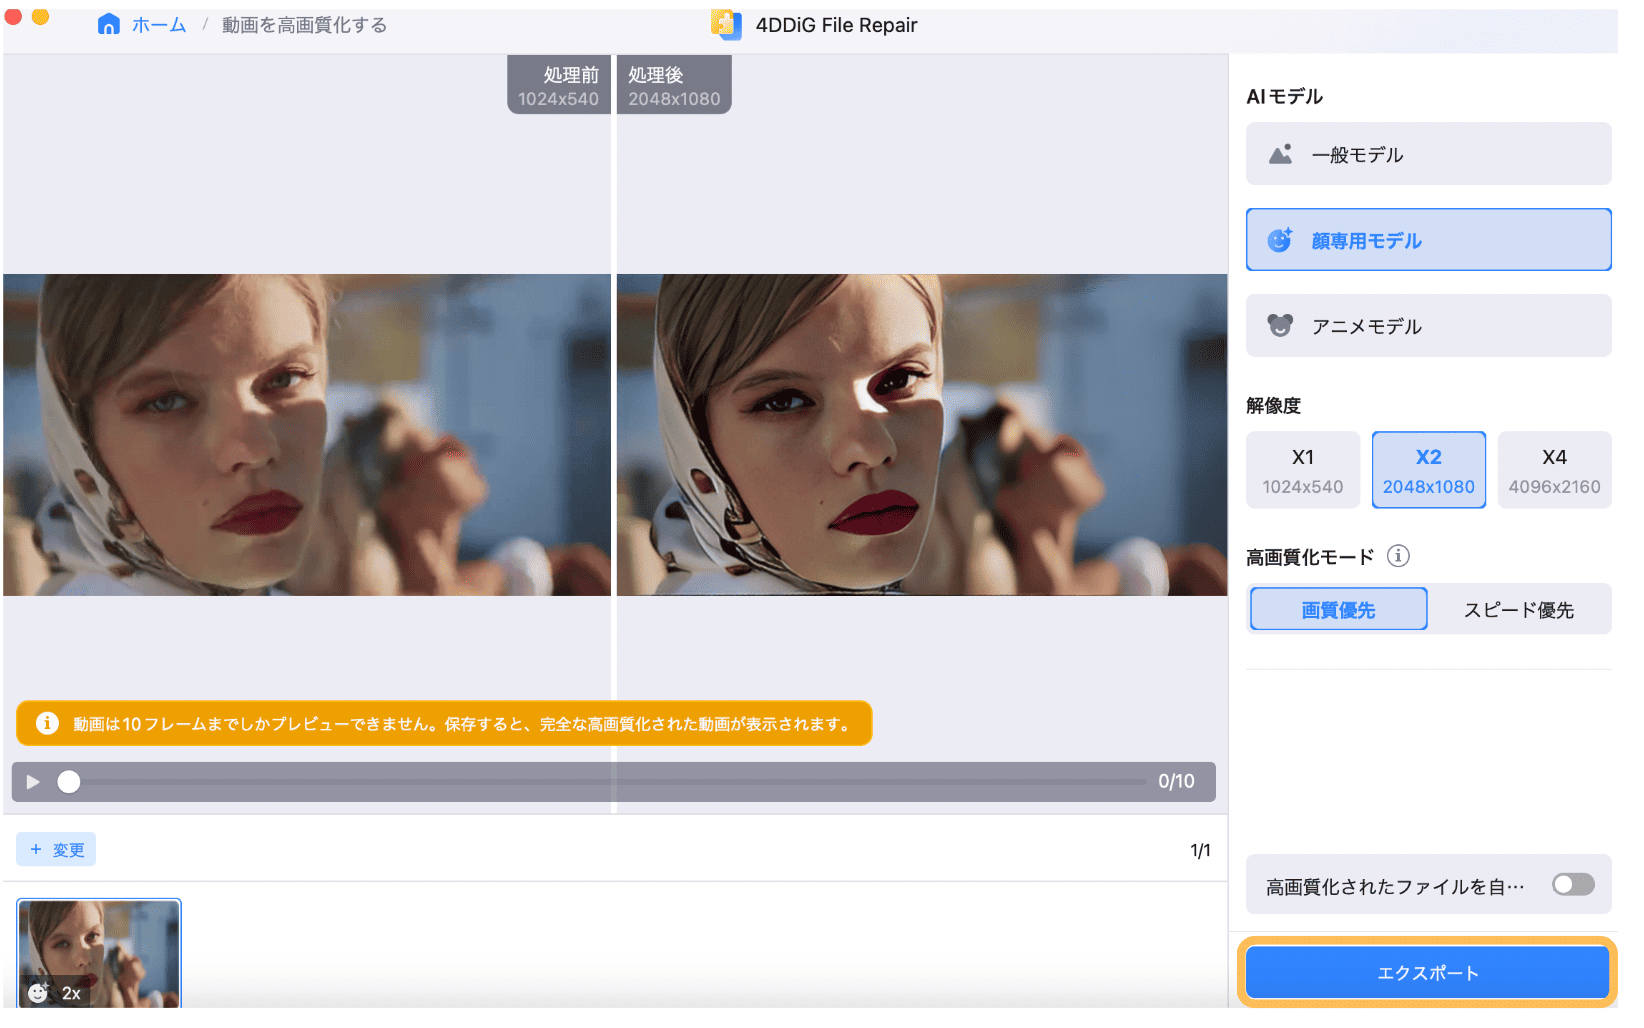Click the 解像度 section heading

tap(1273, 405)
